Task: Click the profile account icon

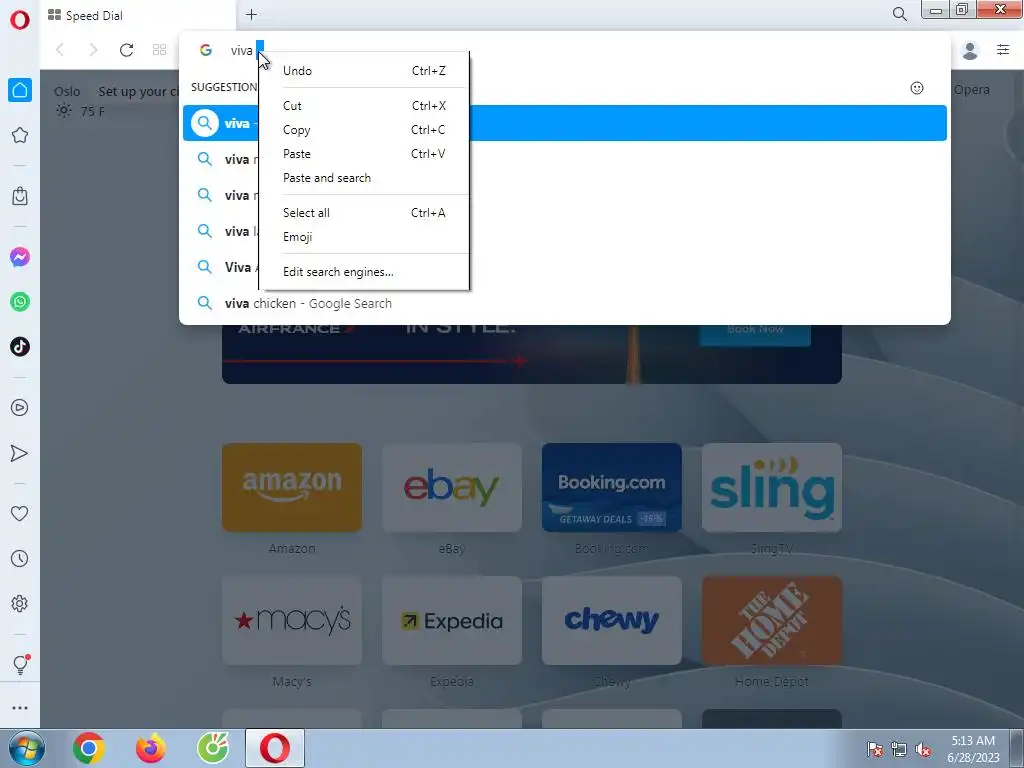Action: [x=970, y=50]
